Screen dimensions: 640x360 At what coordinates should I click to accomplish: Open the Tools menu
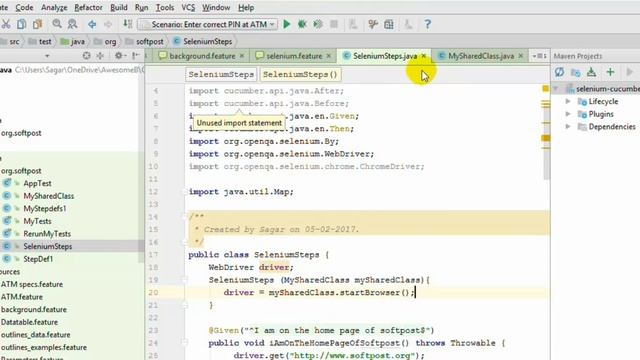tap(165, 7)
